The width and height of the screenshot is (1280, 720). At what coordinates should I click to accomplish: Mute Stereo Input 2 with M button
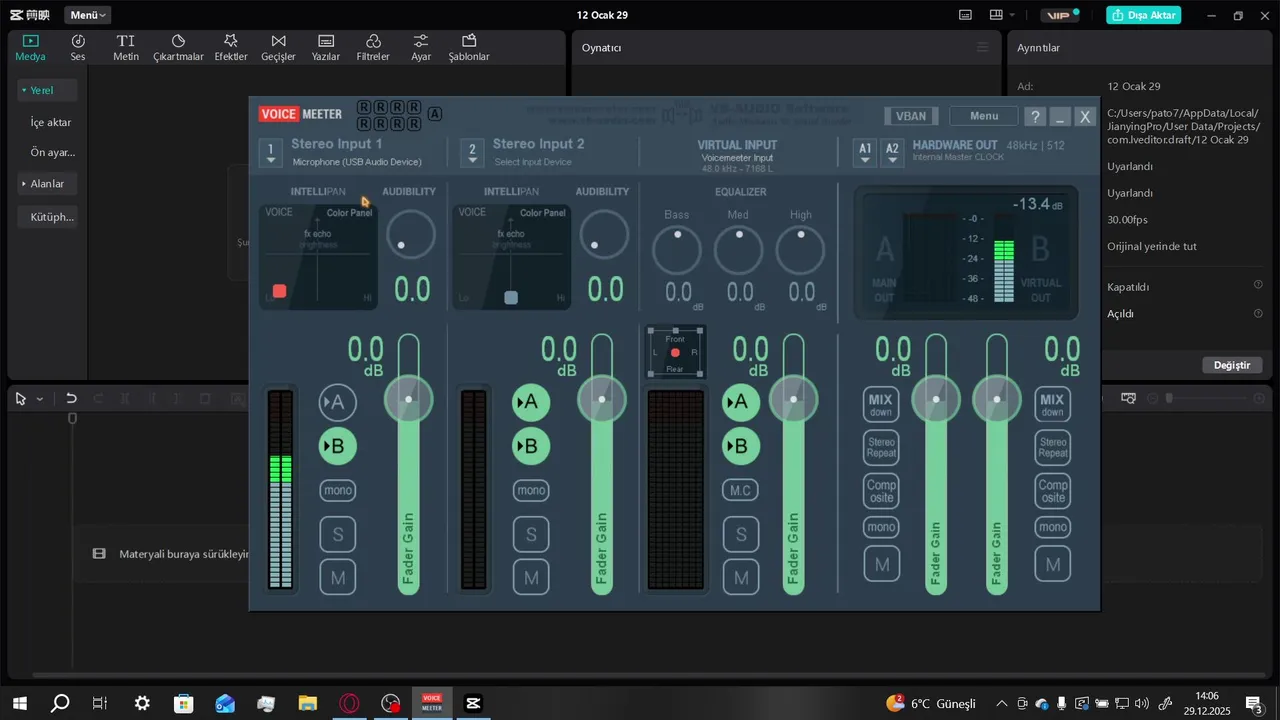(x=531, y=577)
